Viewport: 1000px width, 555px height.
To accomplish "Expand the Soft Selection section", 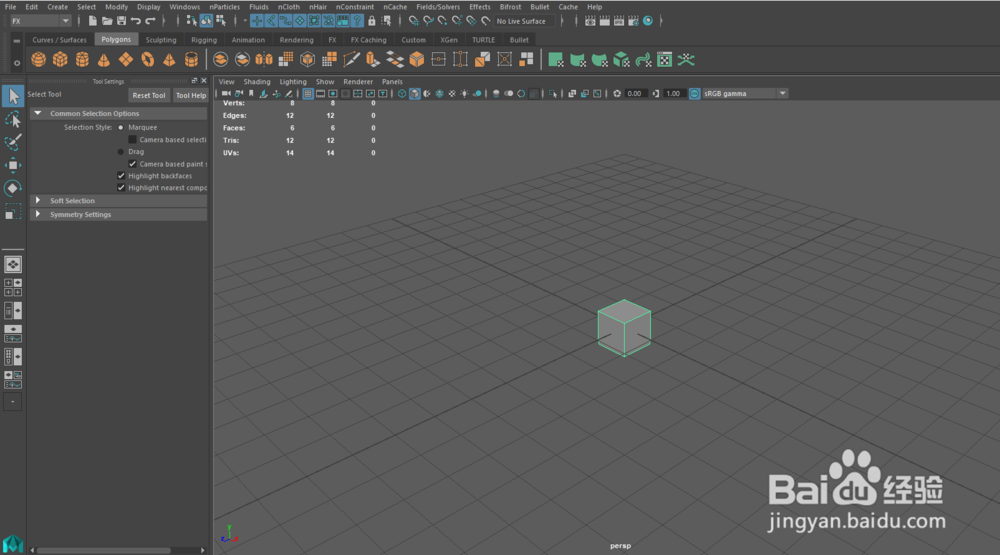I will [x=38, y=200].
